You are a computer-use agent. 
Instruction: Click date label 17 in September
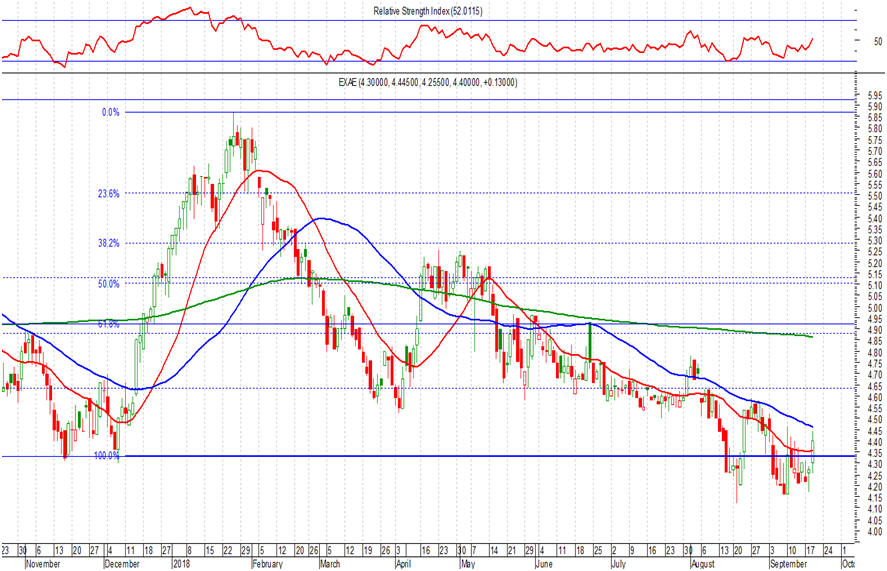[810, 550]
